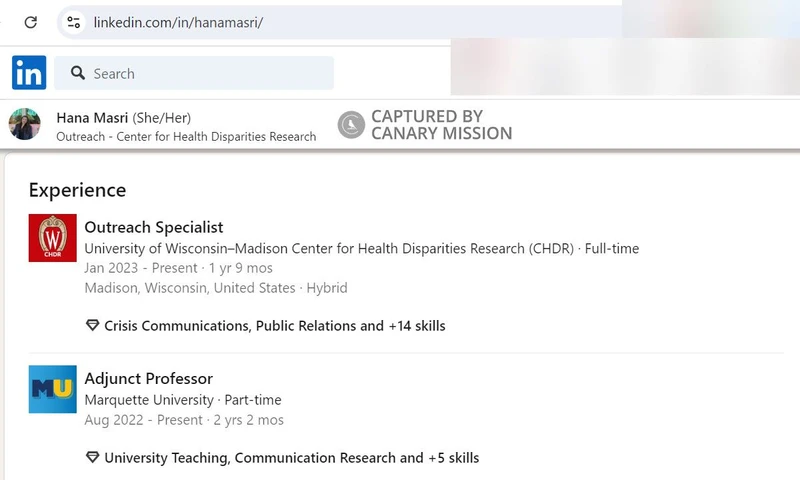This screenshot has height=480, width=800.
Task: Show Crisis Communications, Public Relations and +14 skills
Action: click(274, 326)
